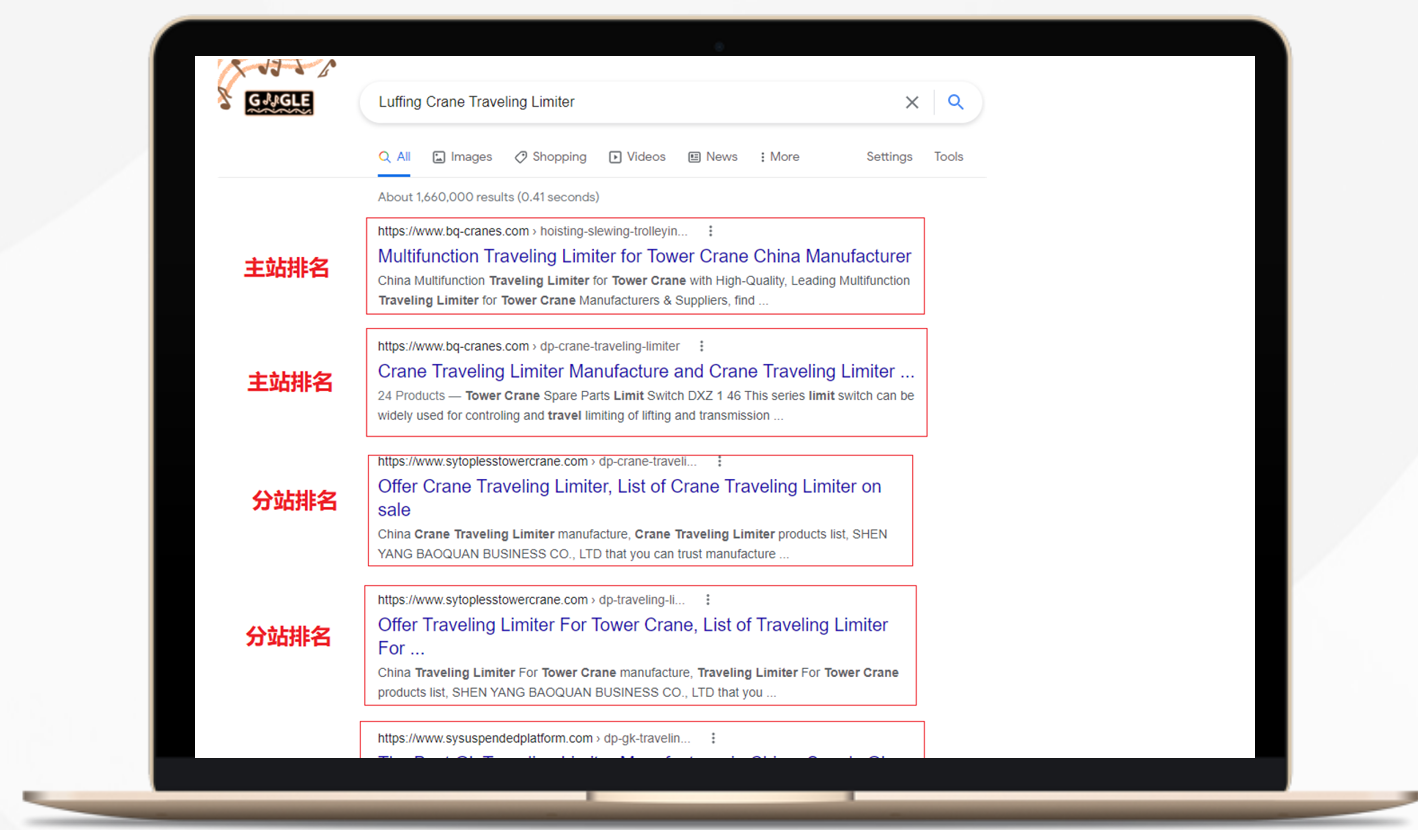Open Offer Crane Traveling Limiter result link
The width and height of the screenshot is (1418, 830).
click(629, 487)
